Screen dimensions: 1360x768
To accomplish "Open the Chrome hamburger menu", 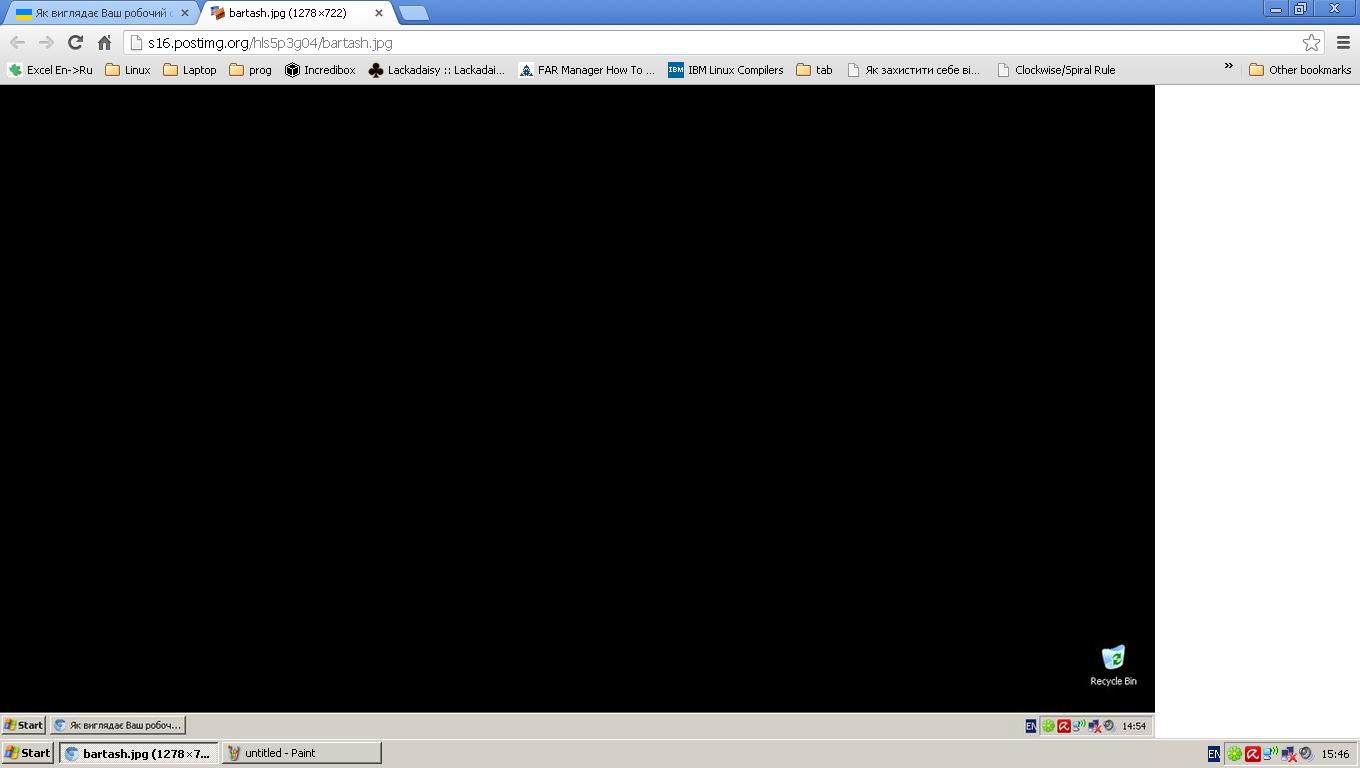I will click(x=1343, y=42).
